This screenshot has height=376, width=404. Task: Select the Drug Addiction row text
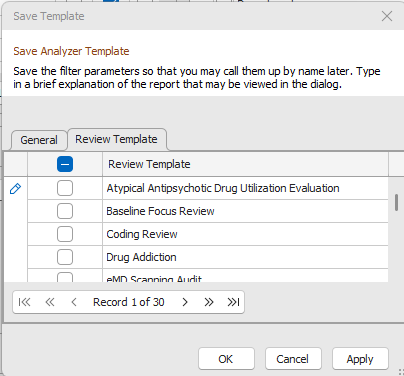pos(141,257)
